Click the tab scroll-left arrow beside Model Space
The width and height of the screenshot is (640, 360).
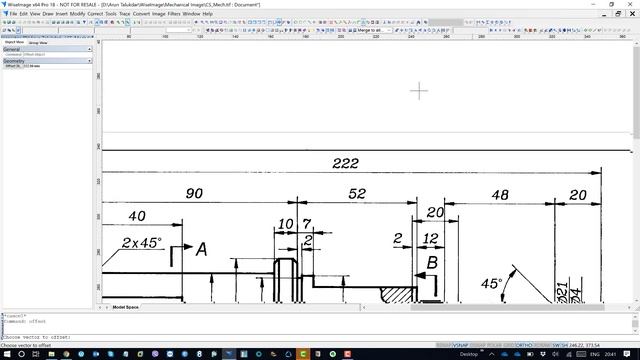pyautogui.click(x=100, y=307)
